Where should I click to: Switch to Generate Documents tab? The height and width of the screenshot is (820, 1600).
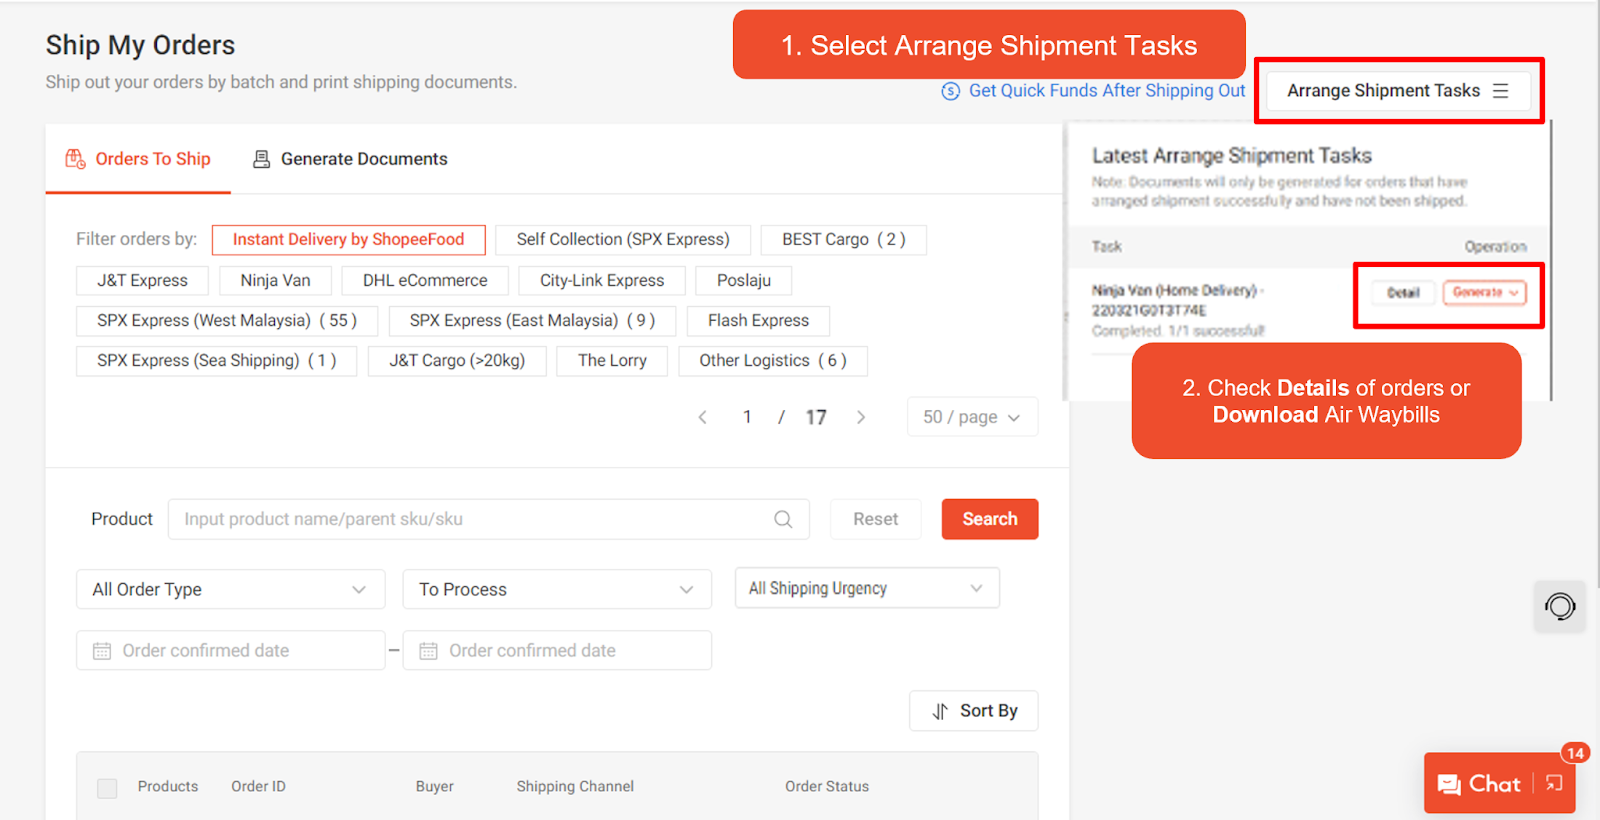pos(350,159)
